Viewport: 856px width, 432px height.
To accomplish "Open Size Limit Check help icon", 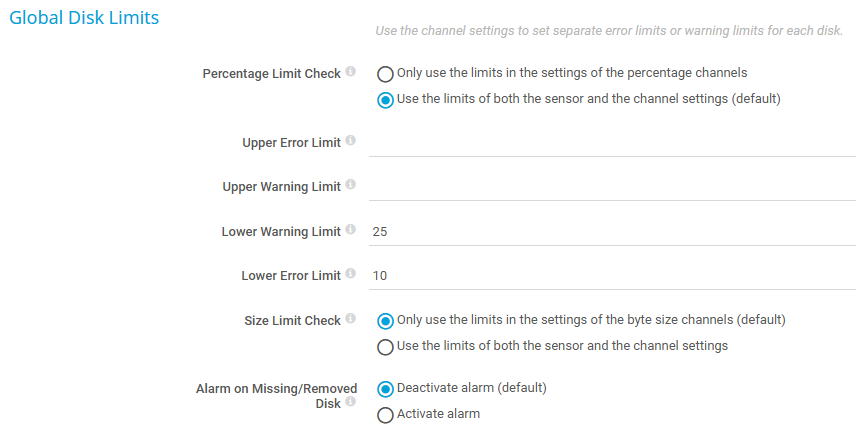I will (350, 320).
